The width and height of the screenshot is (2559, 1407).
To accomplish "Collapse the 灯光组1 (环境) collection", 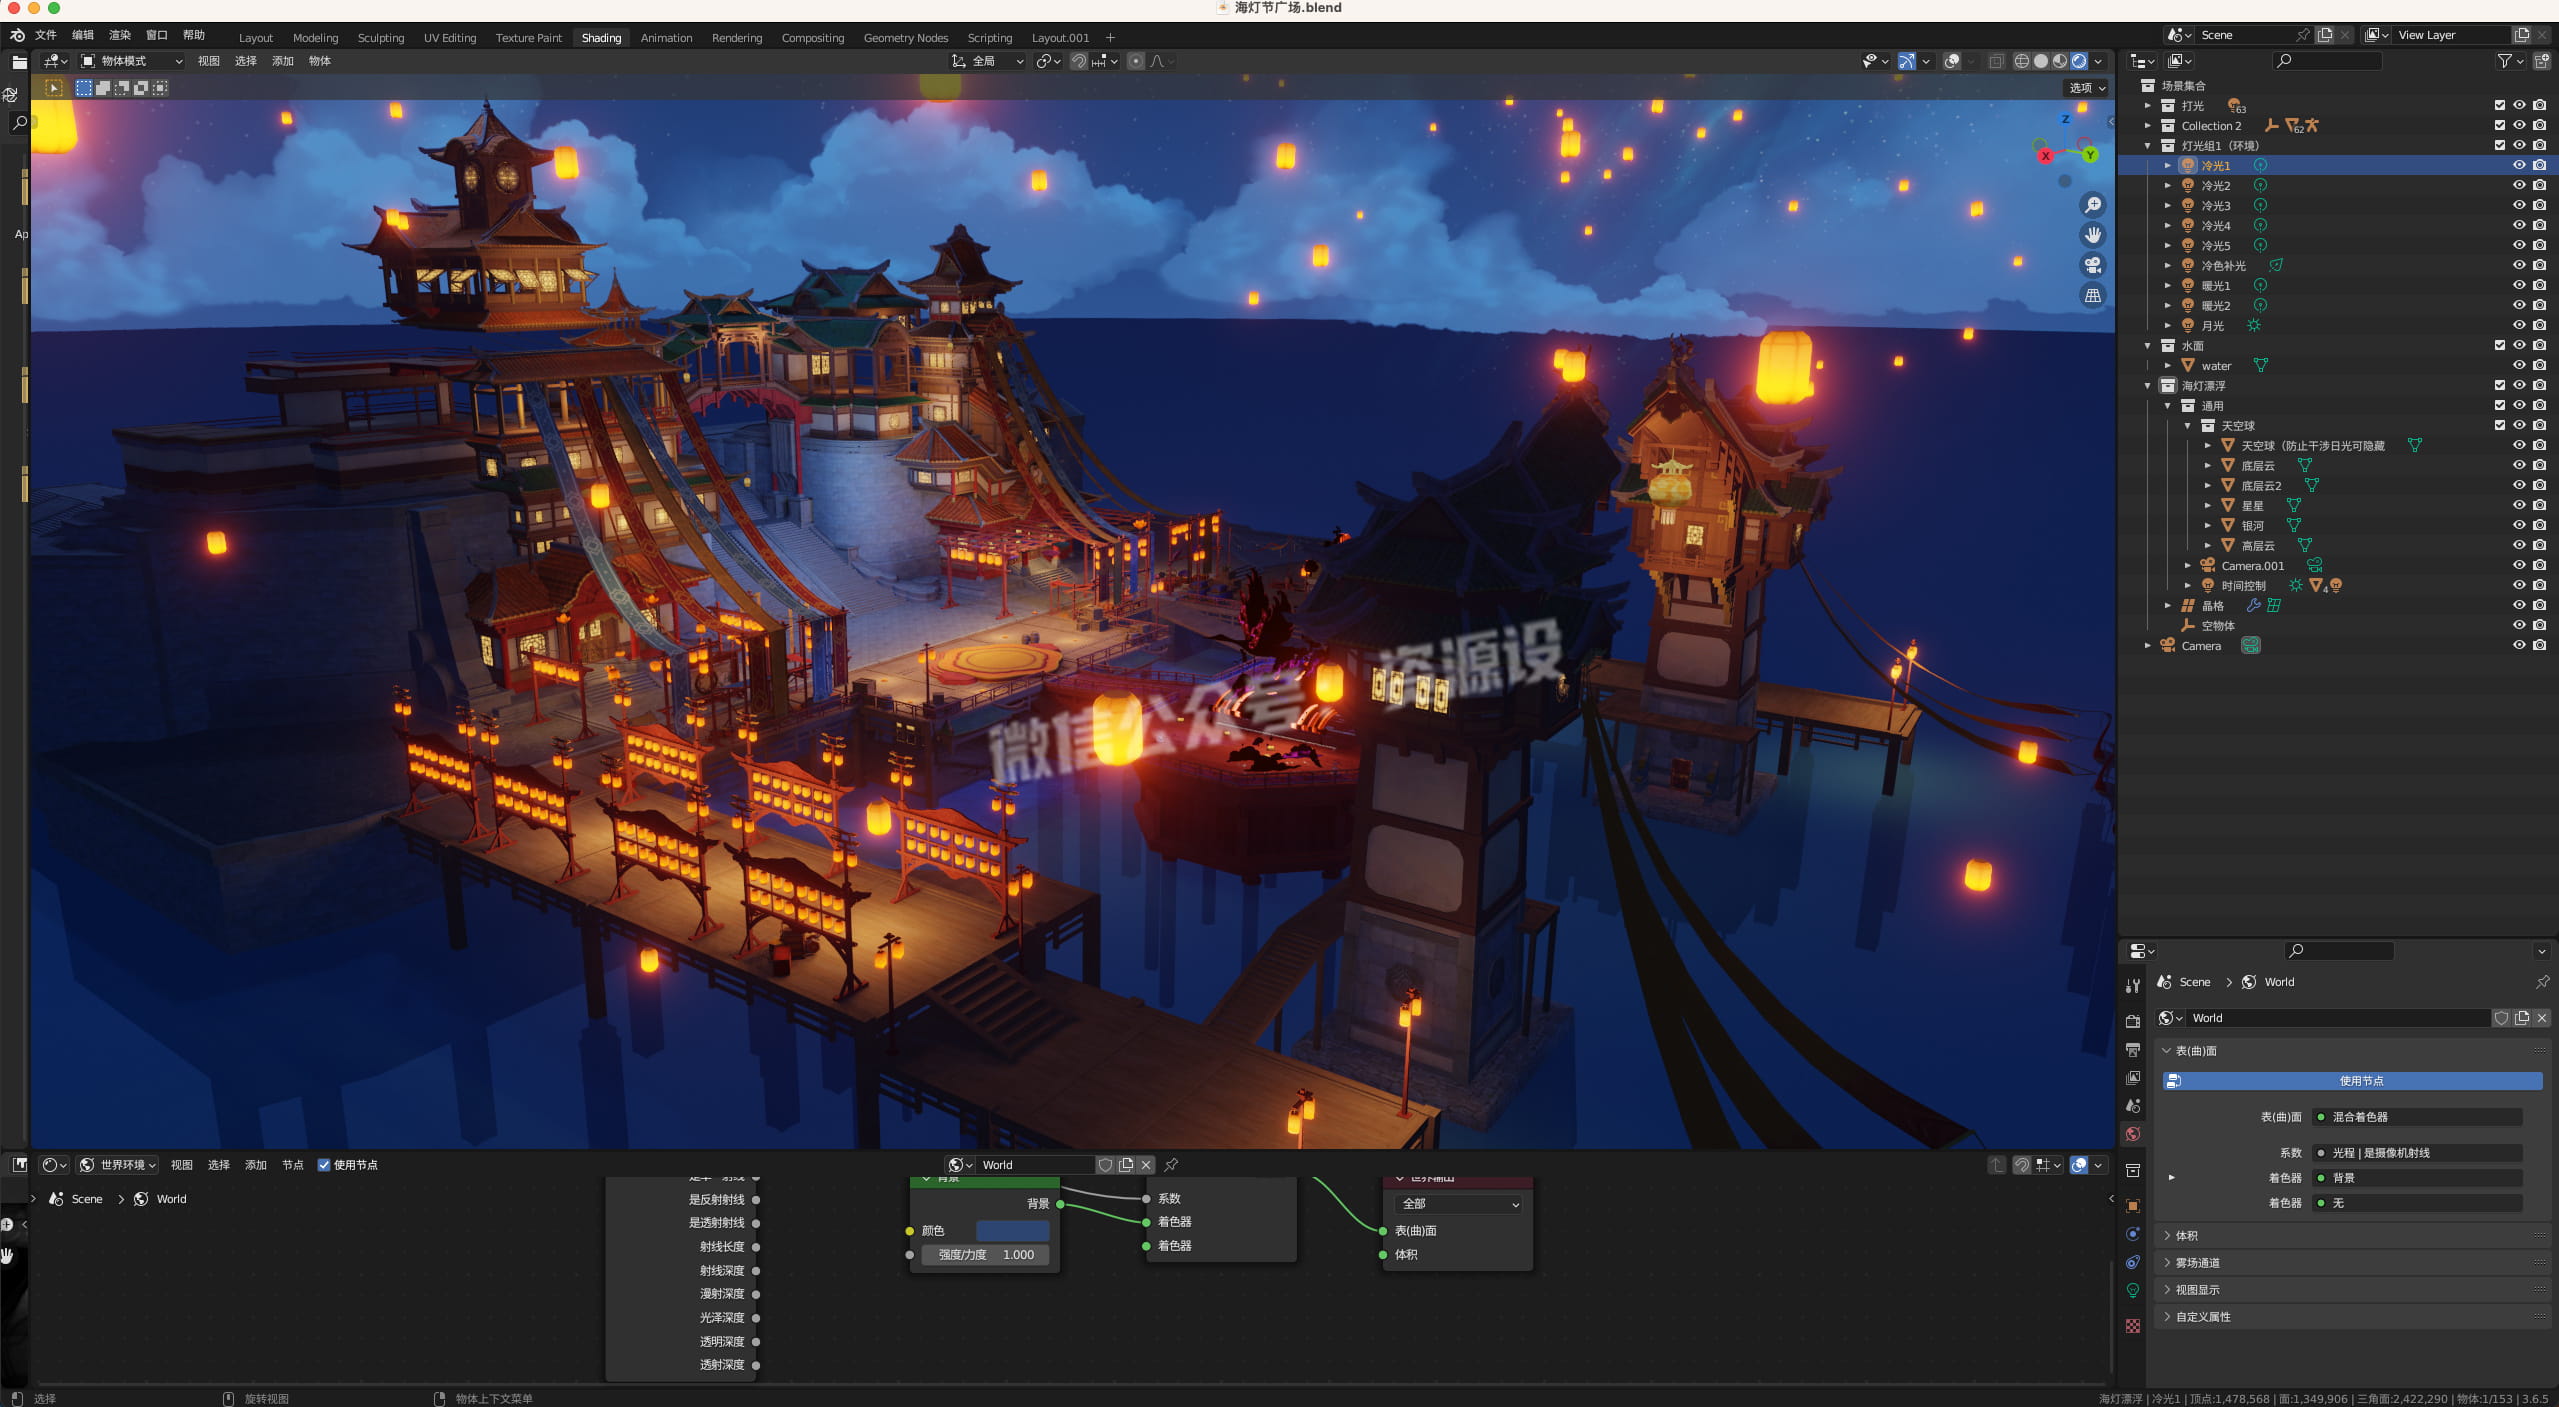I will [x=2148, y=146].
